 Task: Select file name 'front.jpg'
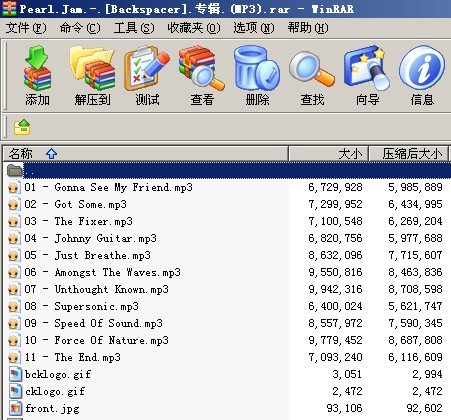[x=52, y=408]
